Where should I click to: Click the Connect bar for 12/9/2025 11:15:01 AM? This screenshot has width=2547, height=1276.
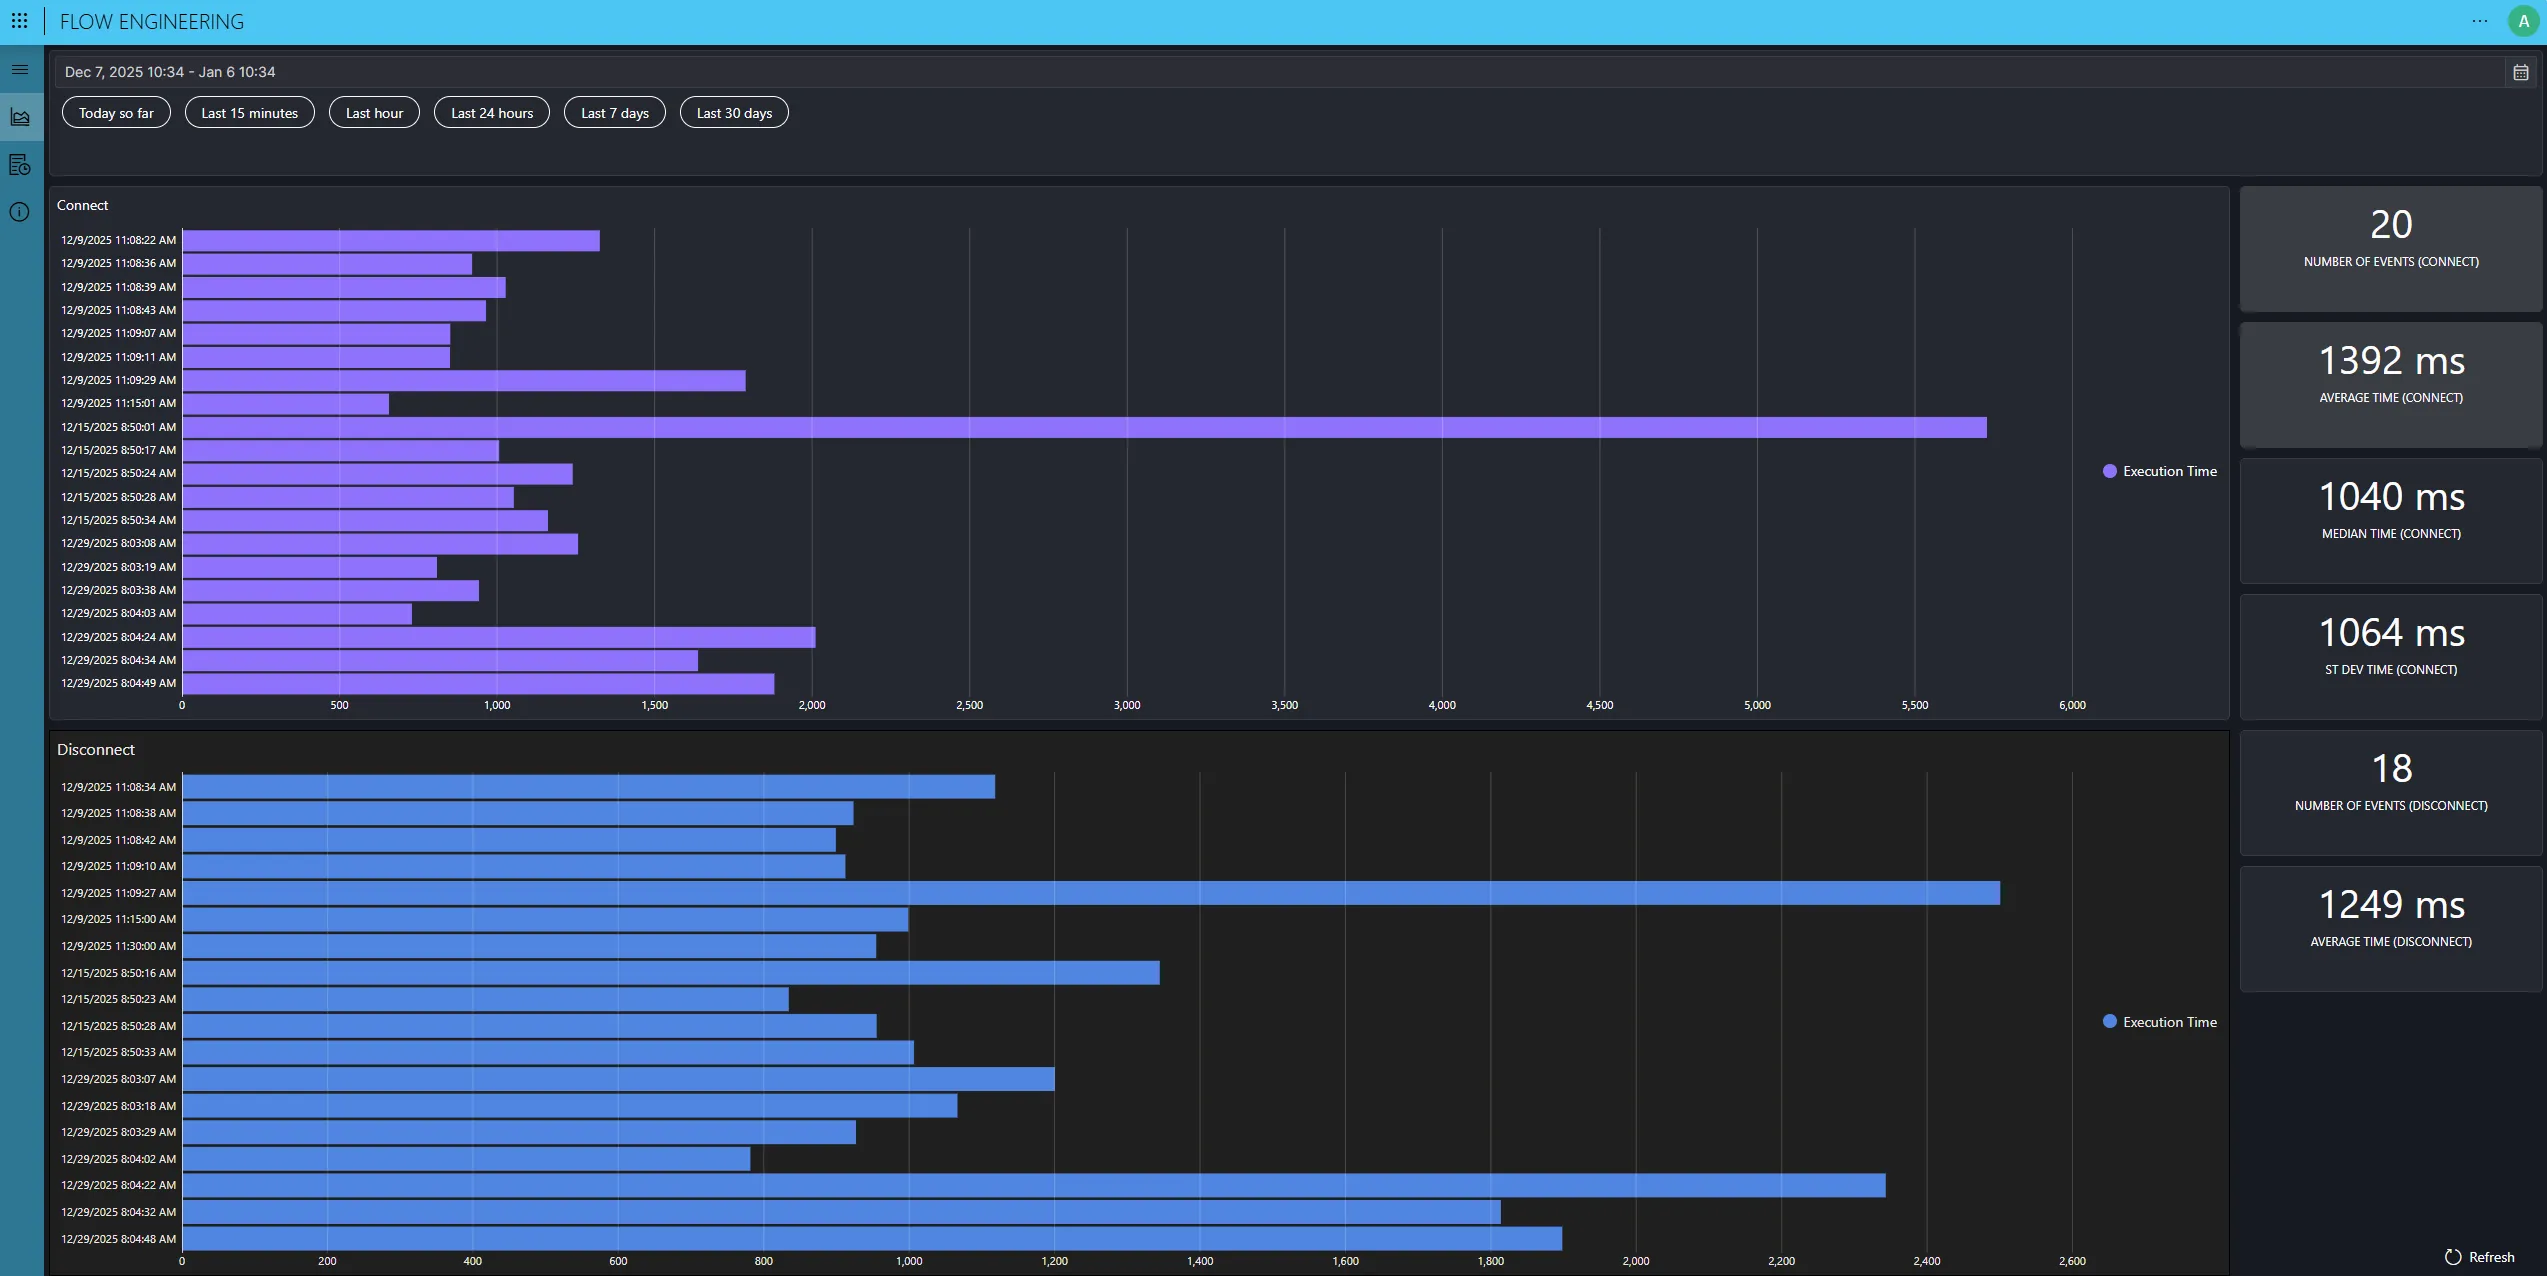[286, 403]
